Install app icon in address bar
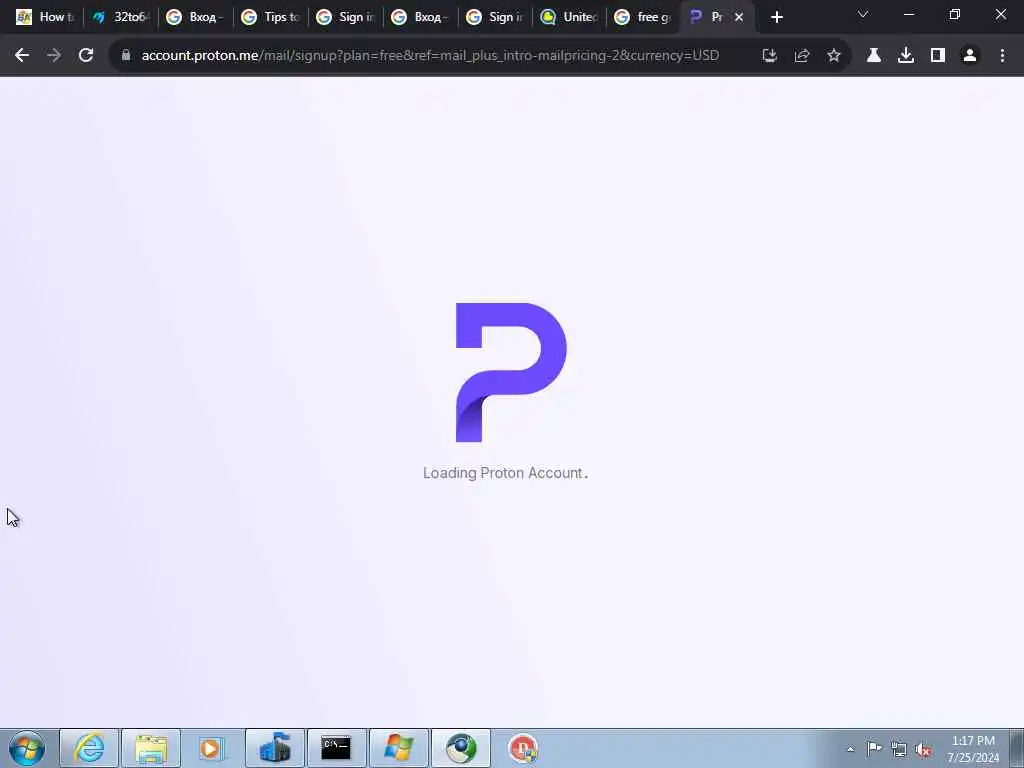This screenshot has width=1024, height=768. point(769,56)
